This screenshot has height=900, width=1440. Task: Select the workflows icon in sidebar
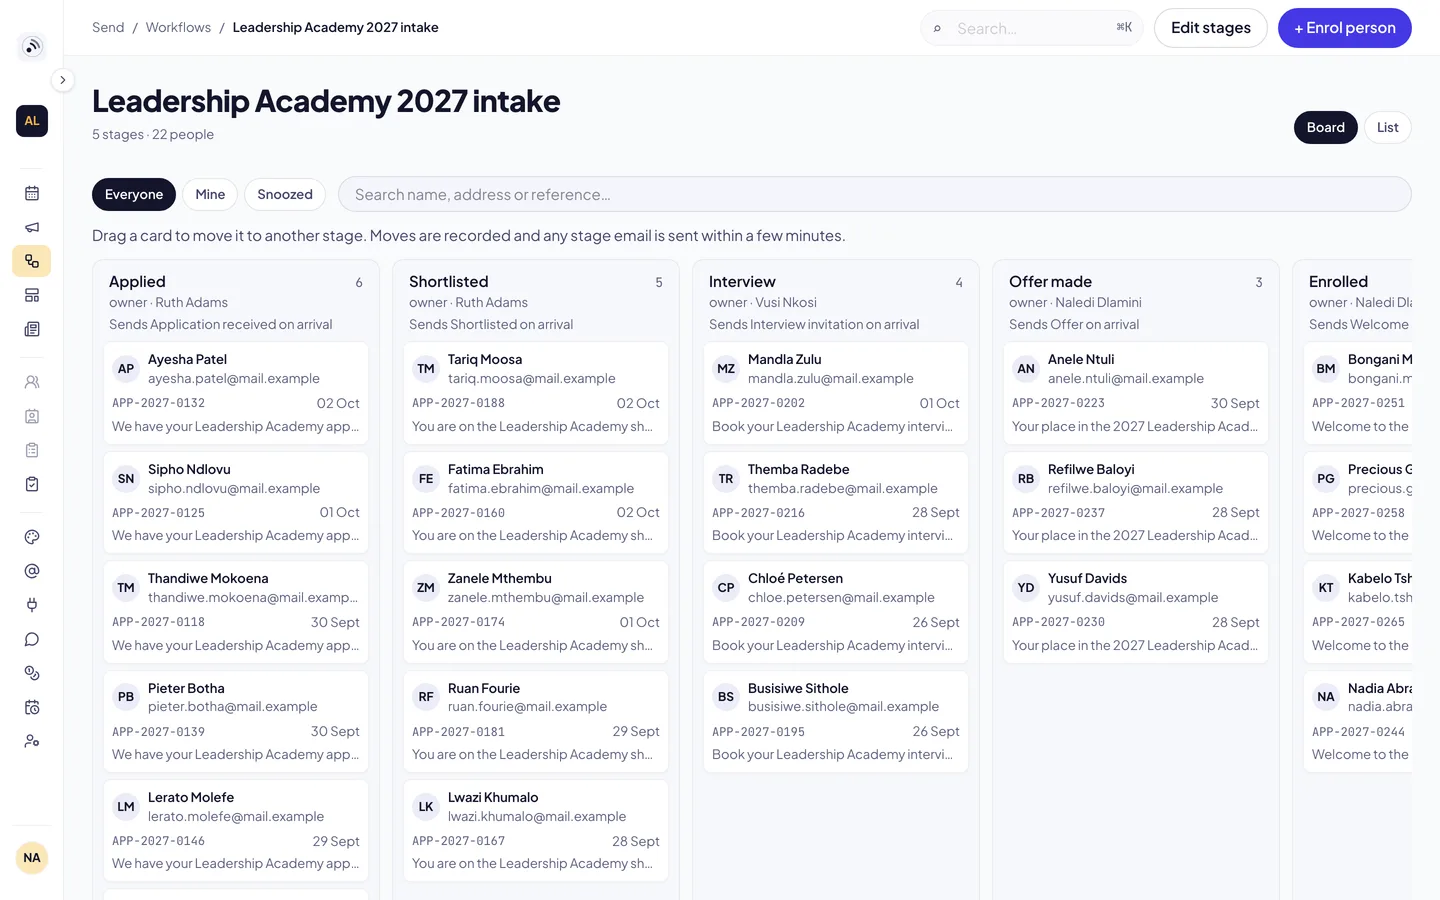point(32,261)
